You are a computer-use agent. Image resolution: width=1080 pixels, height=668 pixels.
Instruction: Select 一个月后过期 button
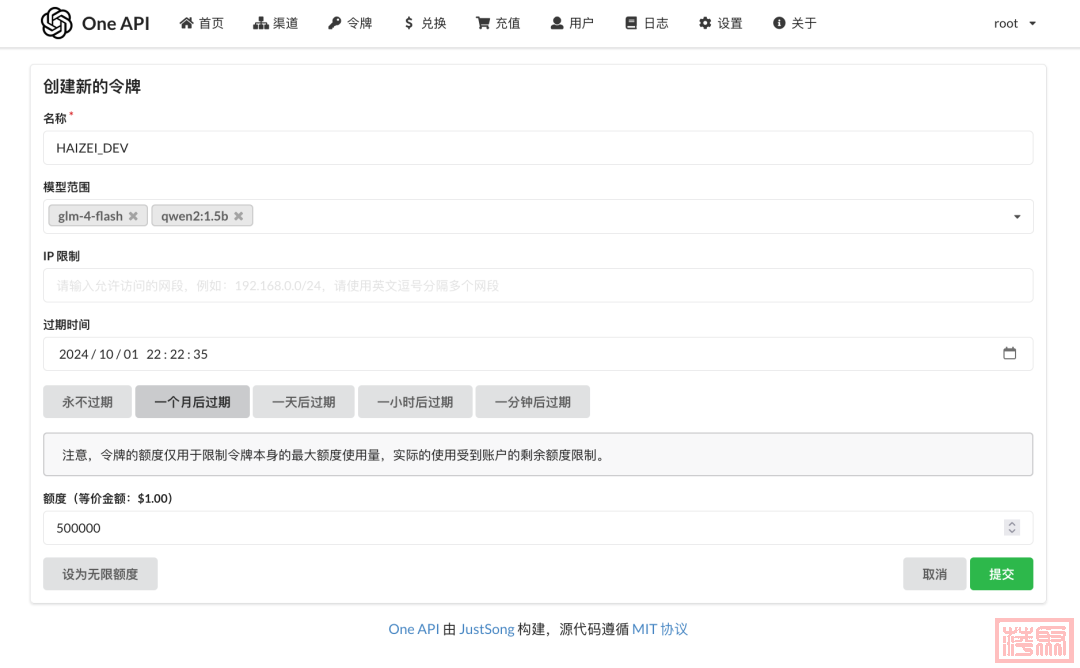tap(192, 402)
